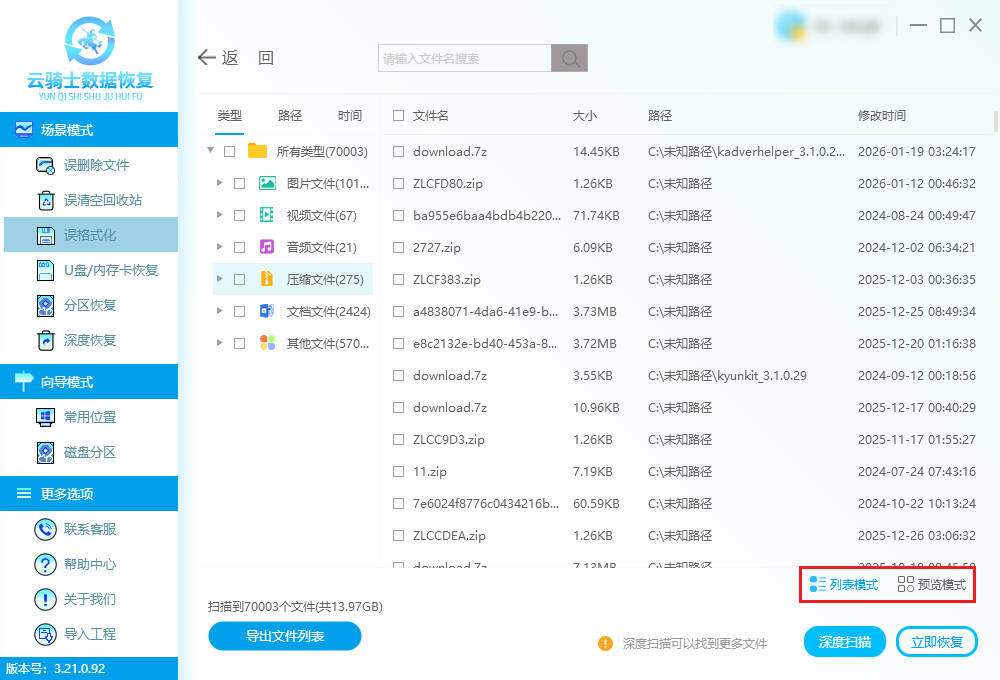
Task: Click the 立即恢复 button
Action: 936,642
